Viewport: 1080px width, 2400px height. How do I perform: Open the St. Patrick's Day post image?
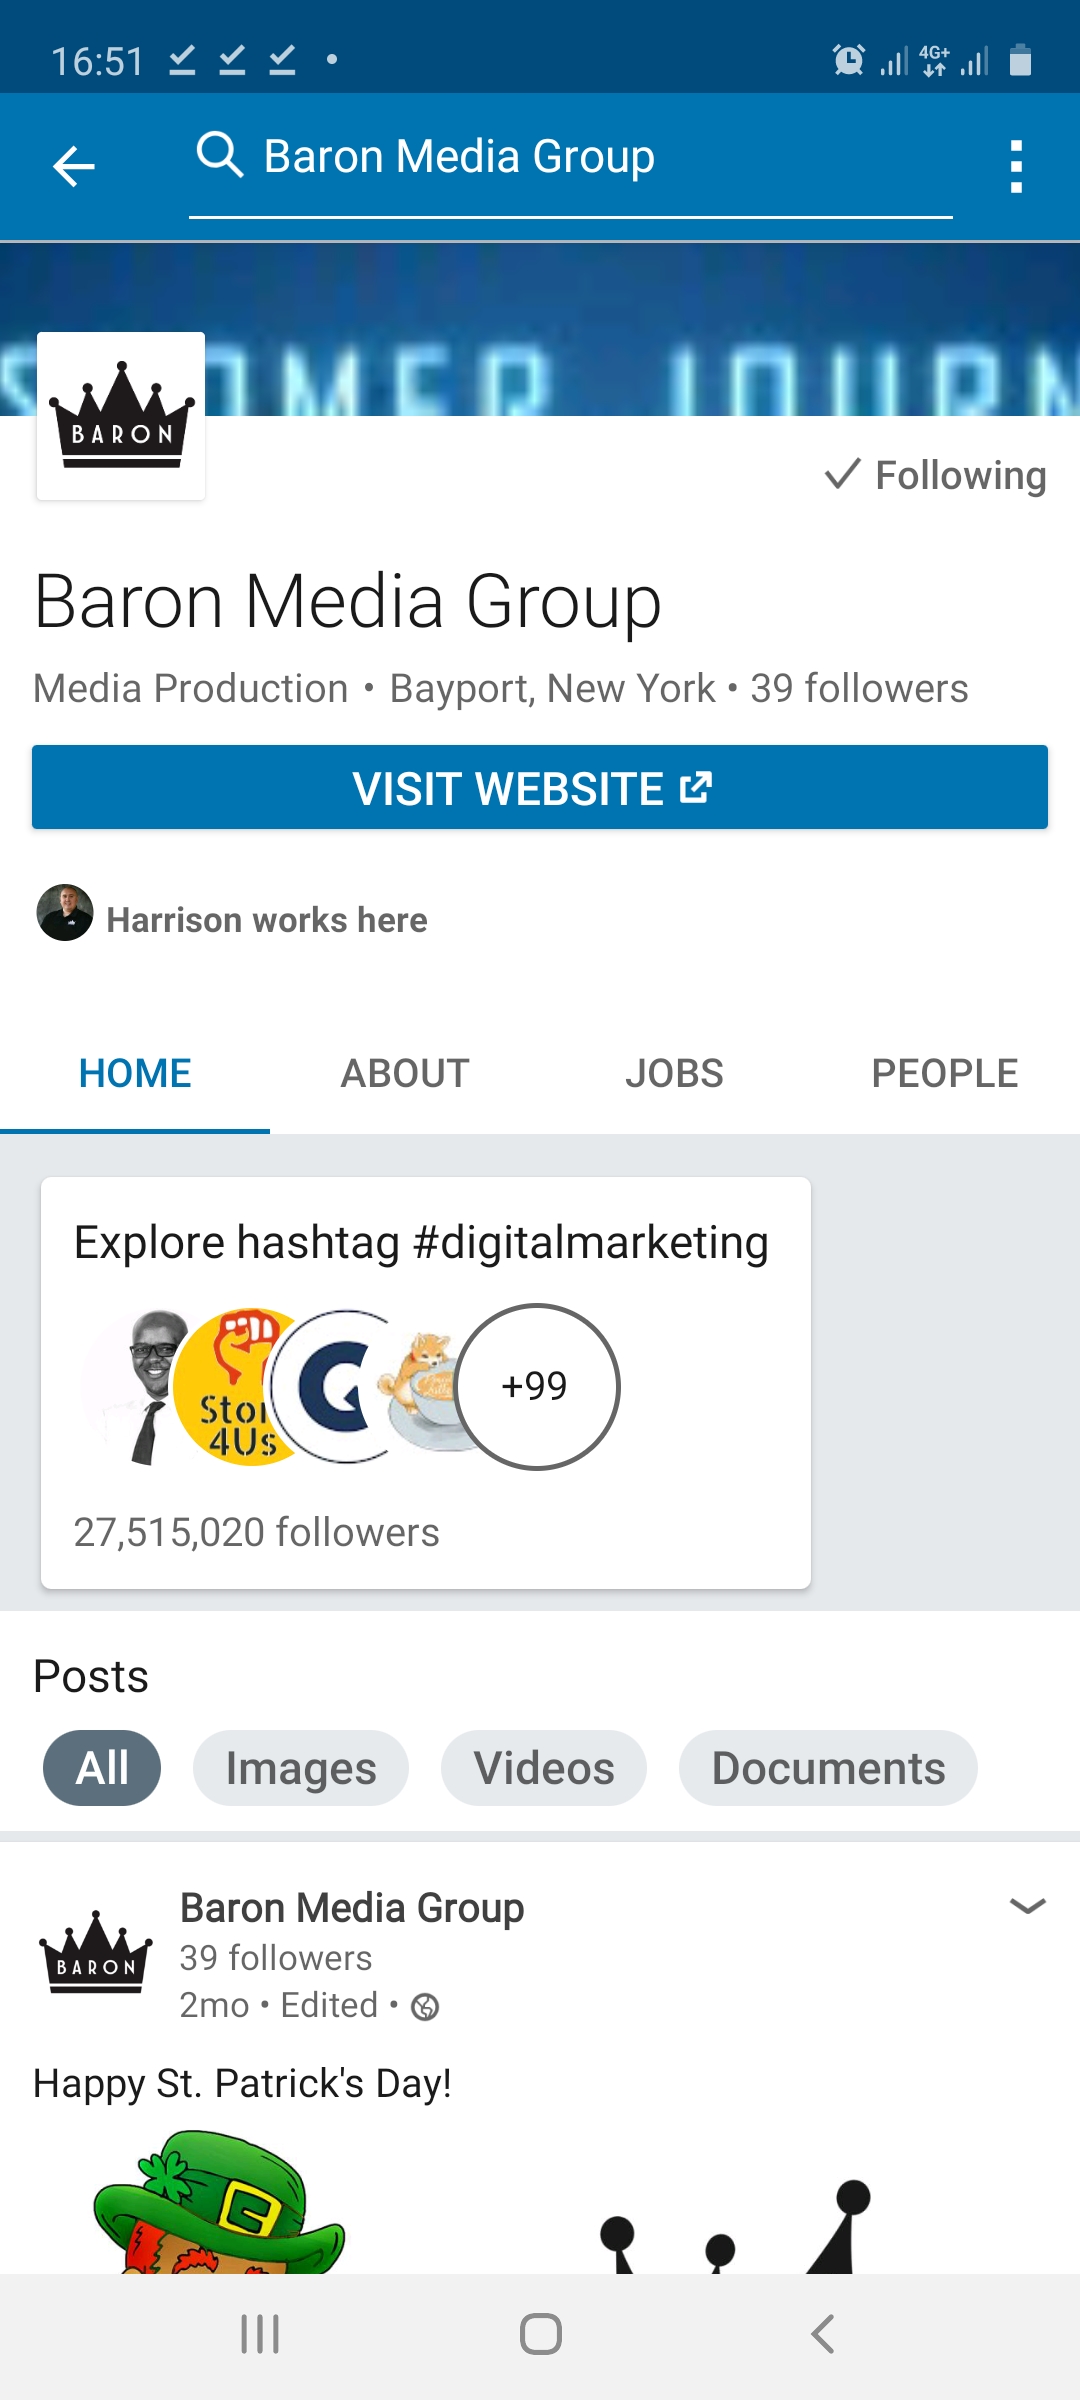coord(540,2200)
